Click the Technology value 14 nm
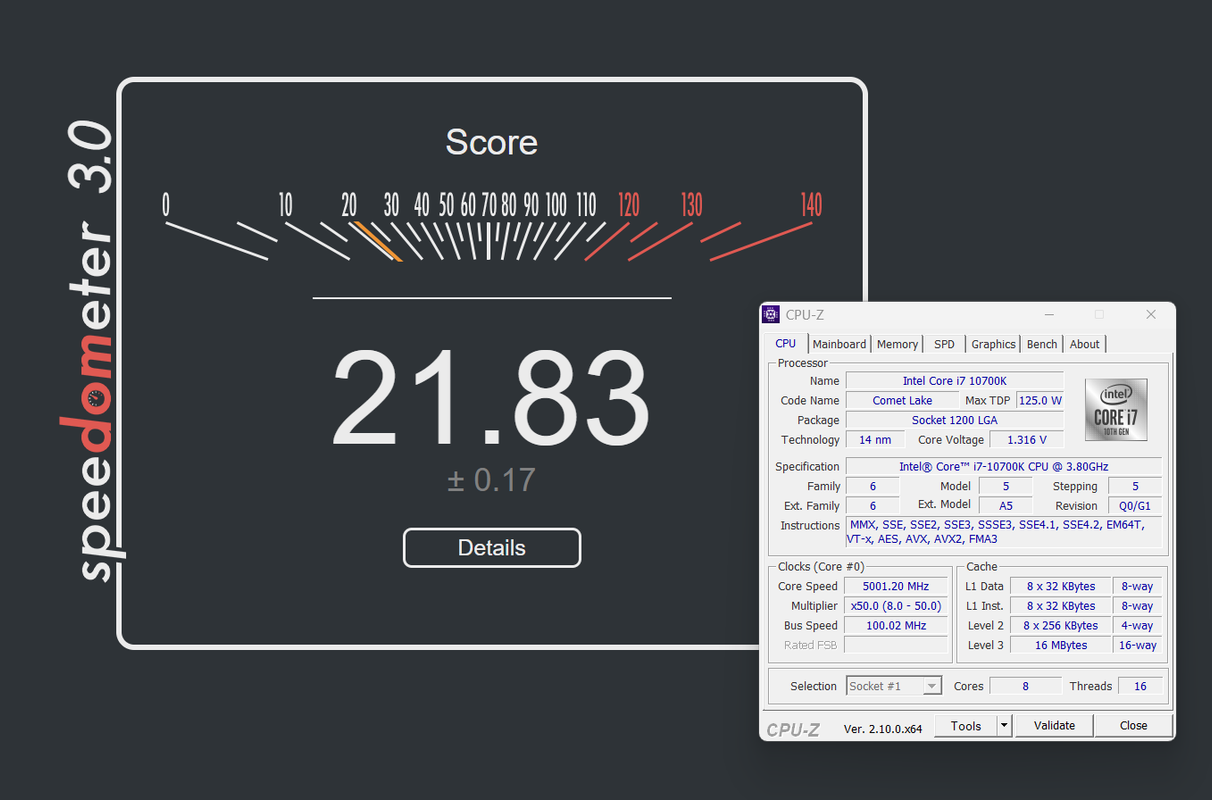This screenshot has height=800, width=1212. point(875,440)
